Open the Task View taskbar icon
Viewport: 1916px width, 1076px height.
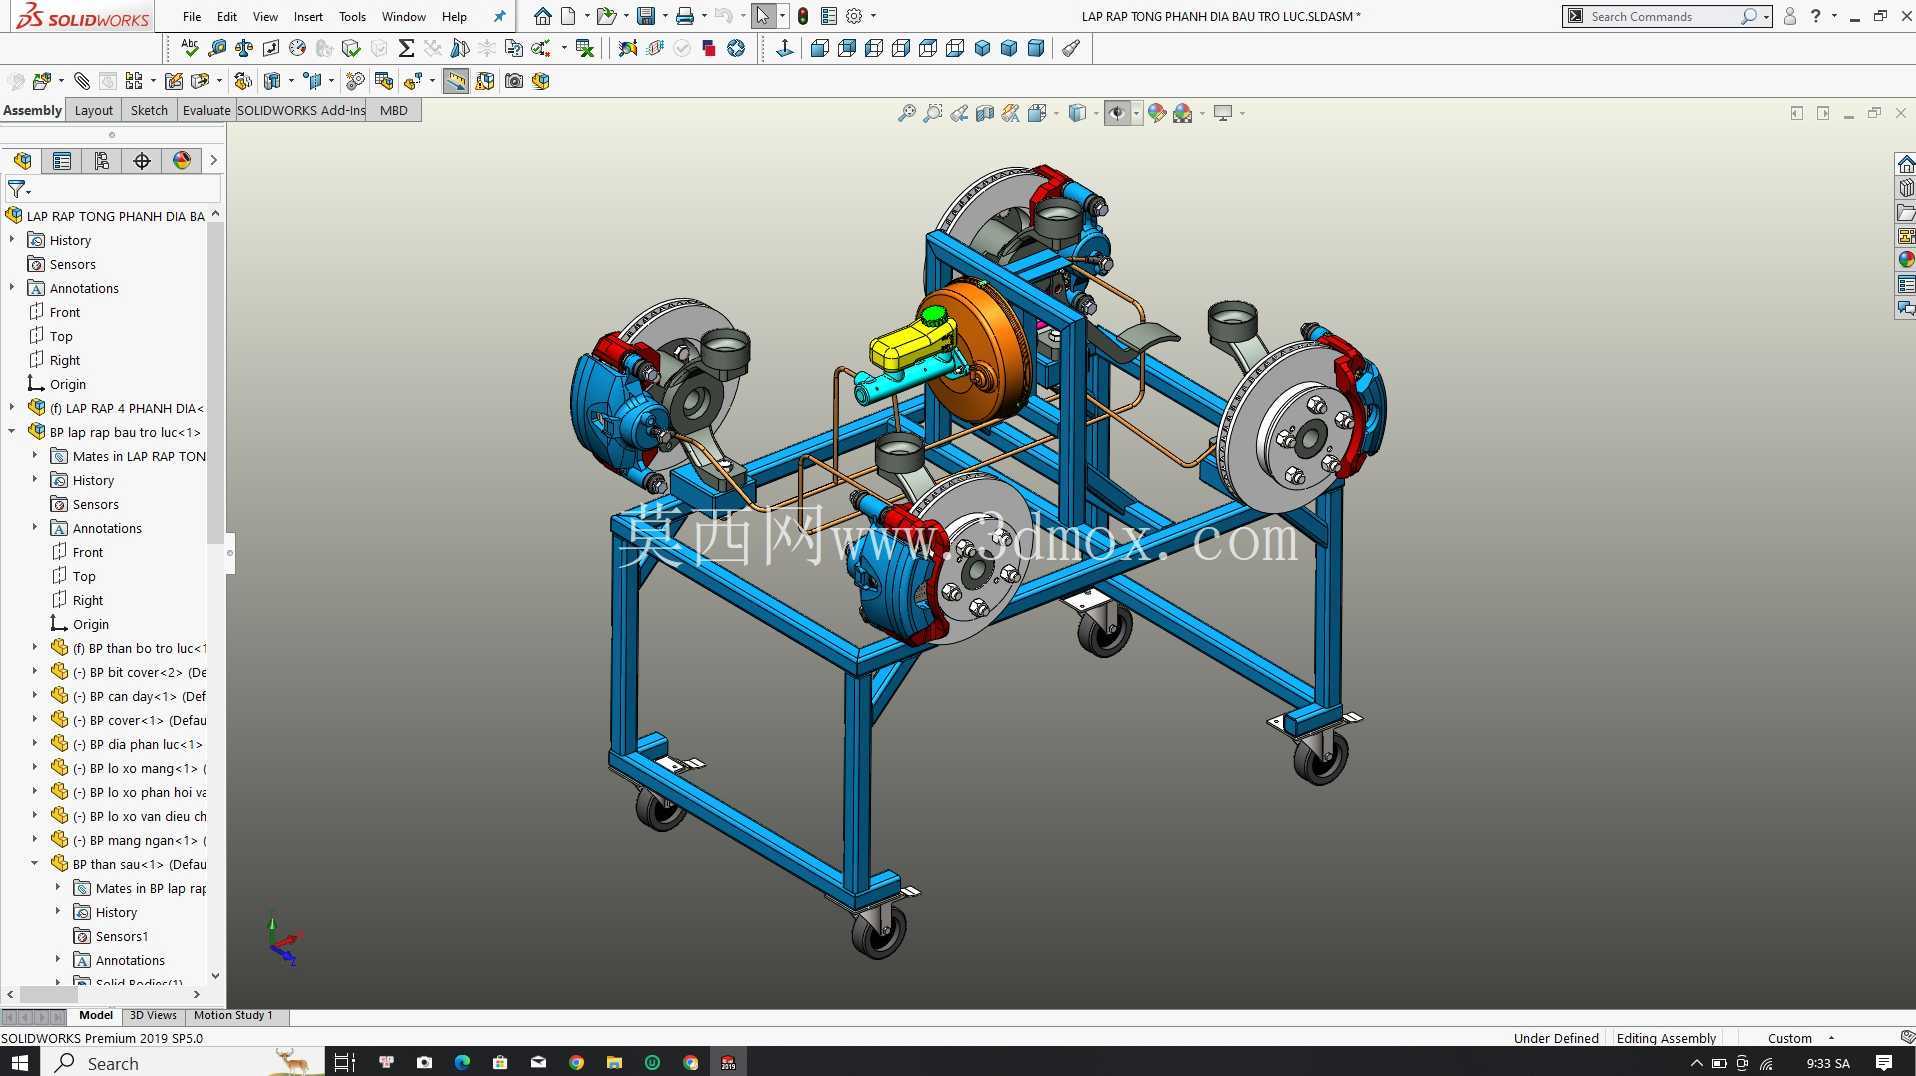coord(344,1062)
